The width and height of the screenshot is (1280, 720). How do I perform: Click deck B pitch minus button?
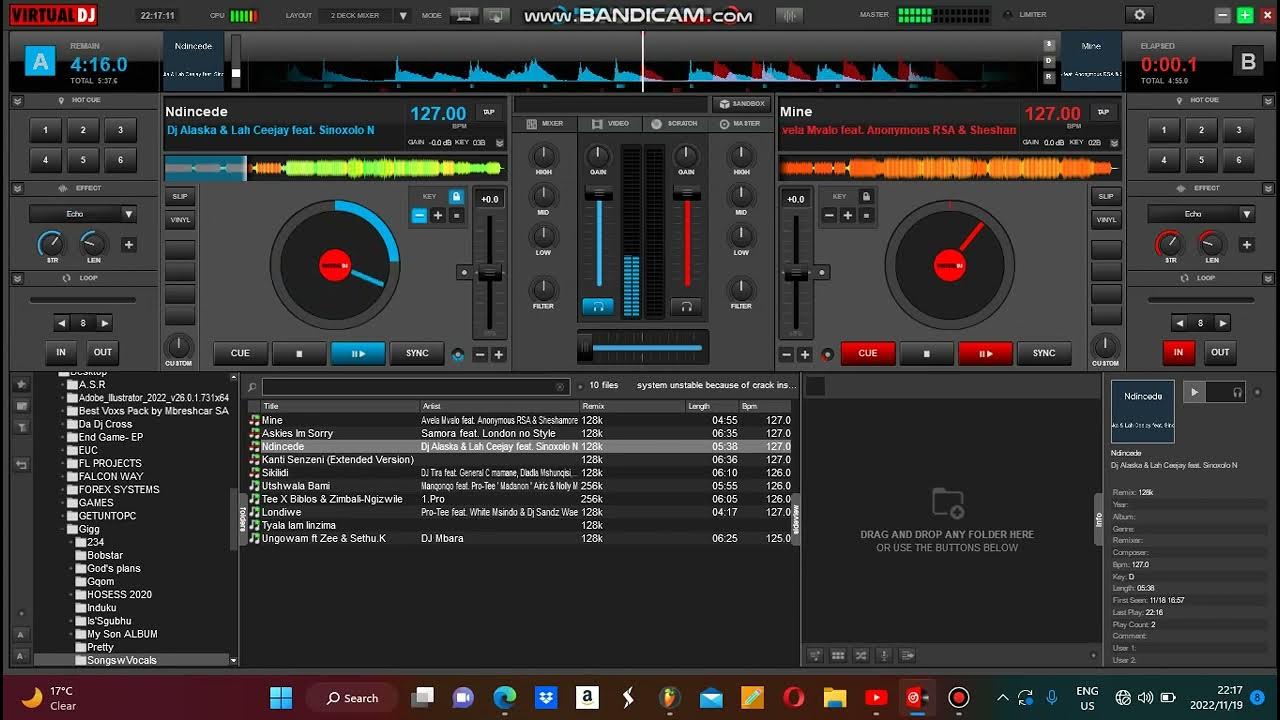point(786,354)
